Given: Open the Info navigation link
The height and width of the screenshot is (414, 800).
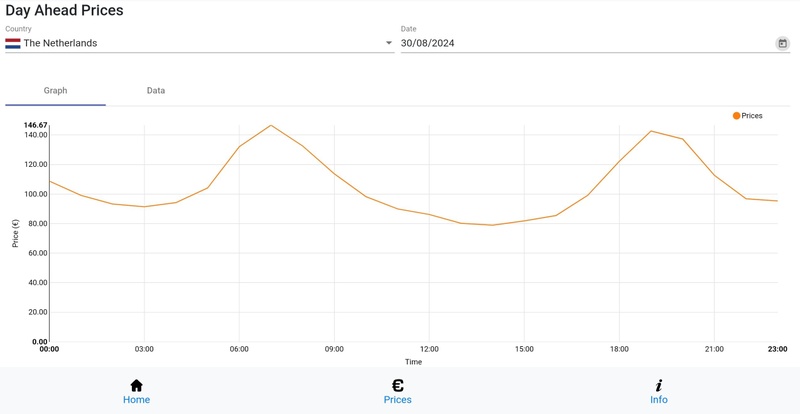Looking at the screenshot, I should click(x=659, y=400).
